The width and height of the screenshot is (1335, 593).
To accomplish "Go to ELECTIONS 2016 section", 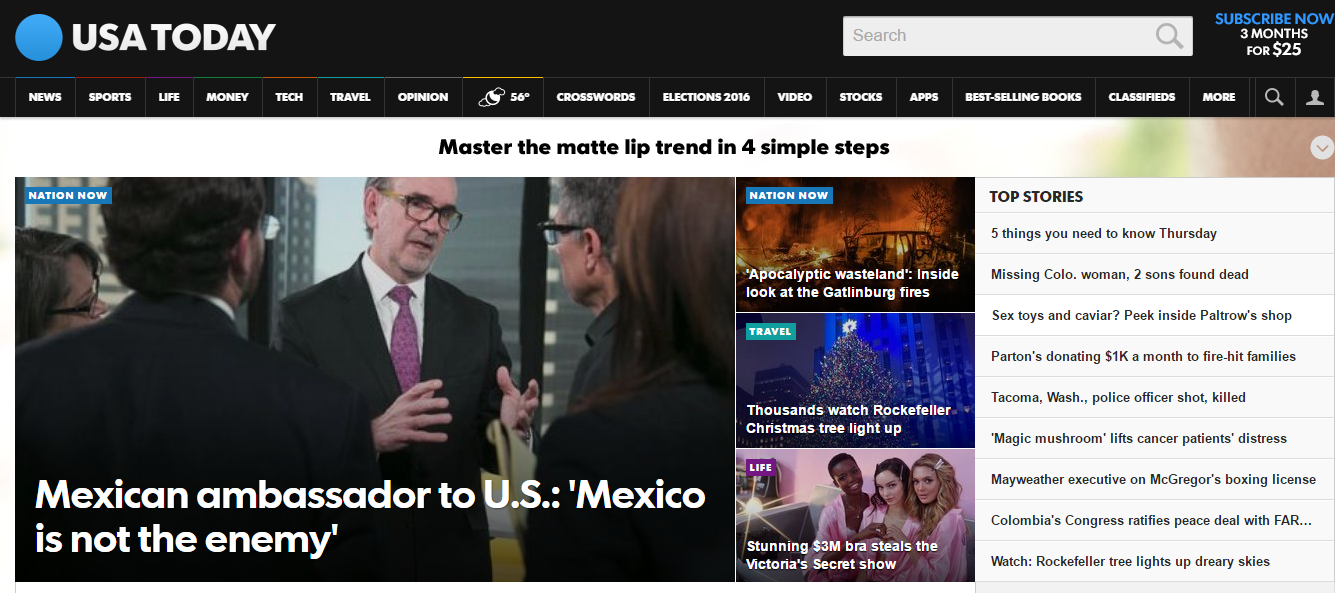I will (x=706, y=97).
